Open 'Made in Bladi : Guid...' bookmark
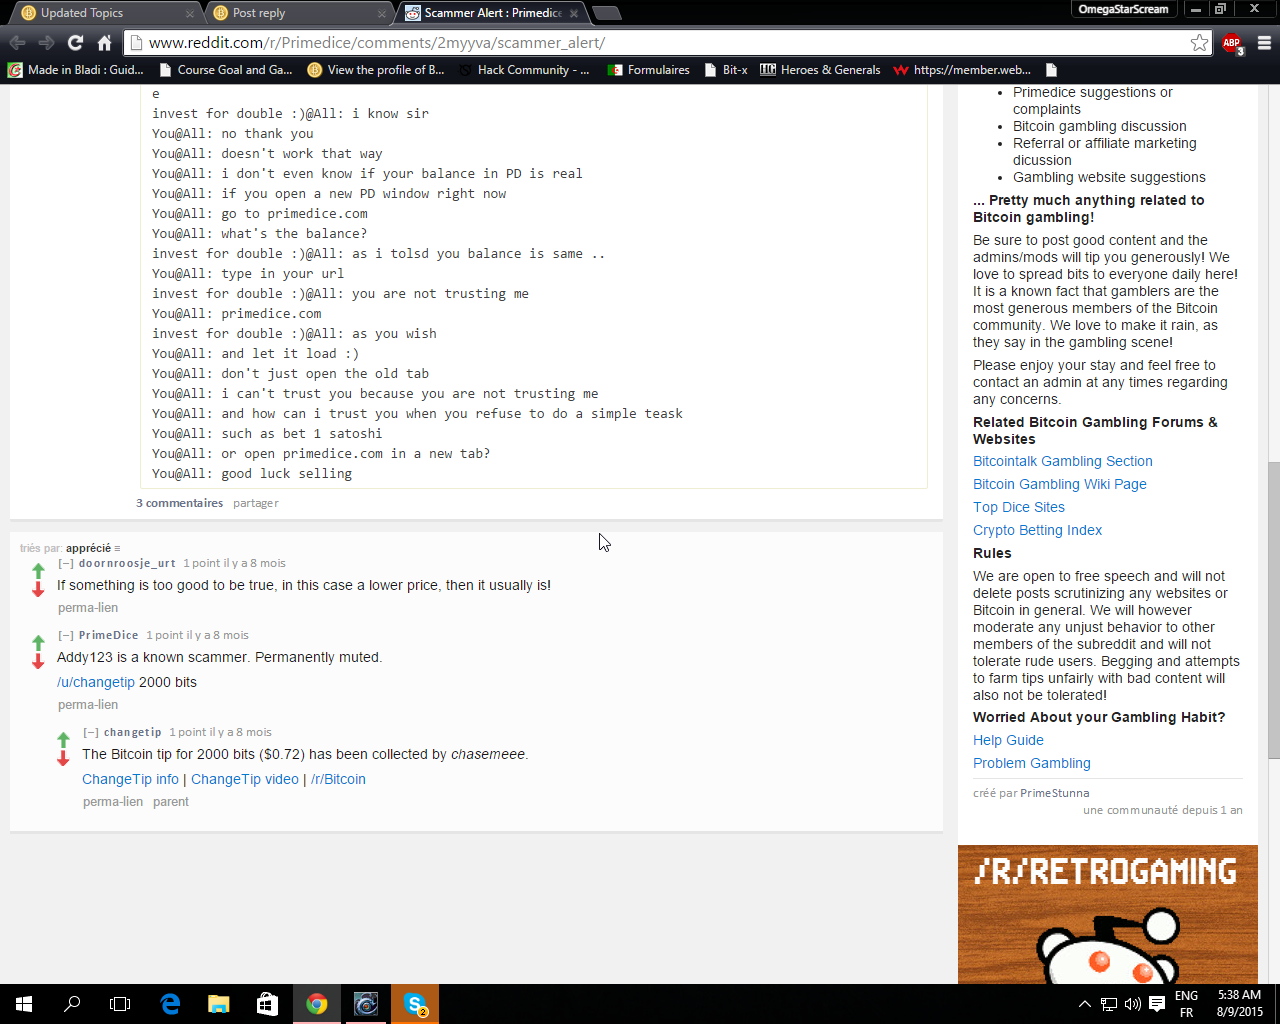 click(76, 70)
